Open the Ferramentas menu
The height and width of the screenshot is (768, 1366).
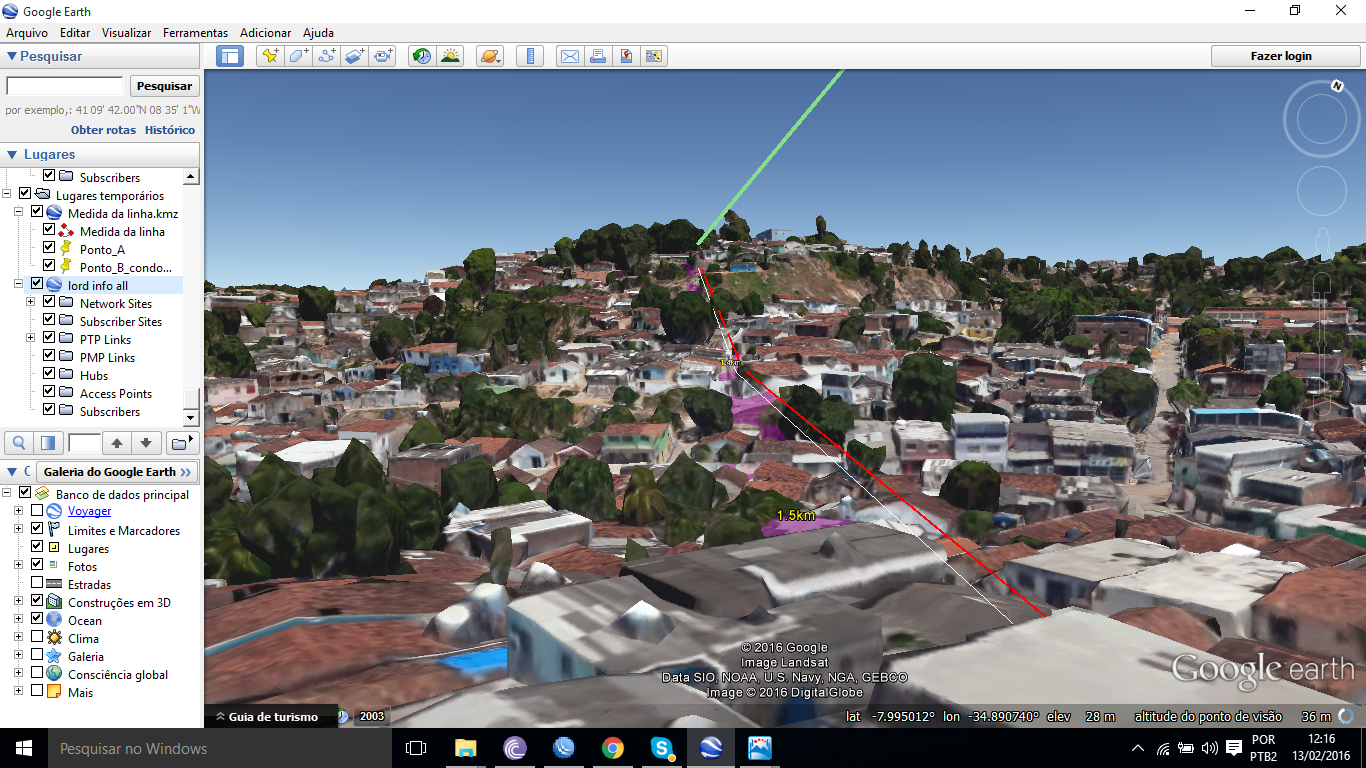tap(195, 33)
